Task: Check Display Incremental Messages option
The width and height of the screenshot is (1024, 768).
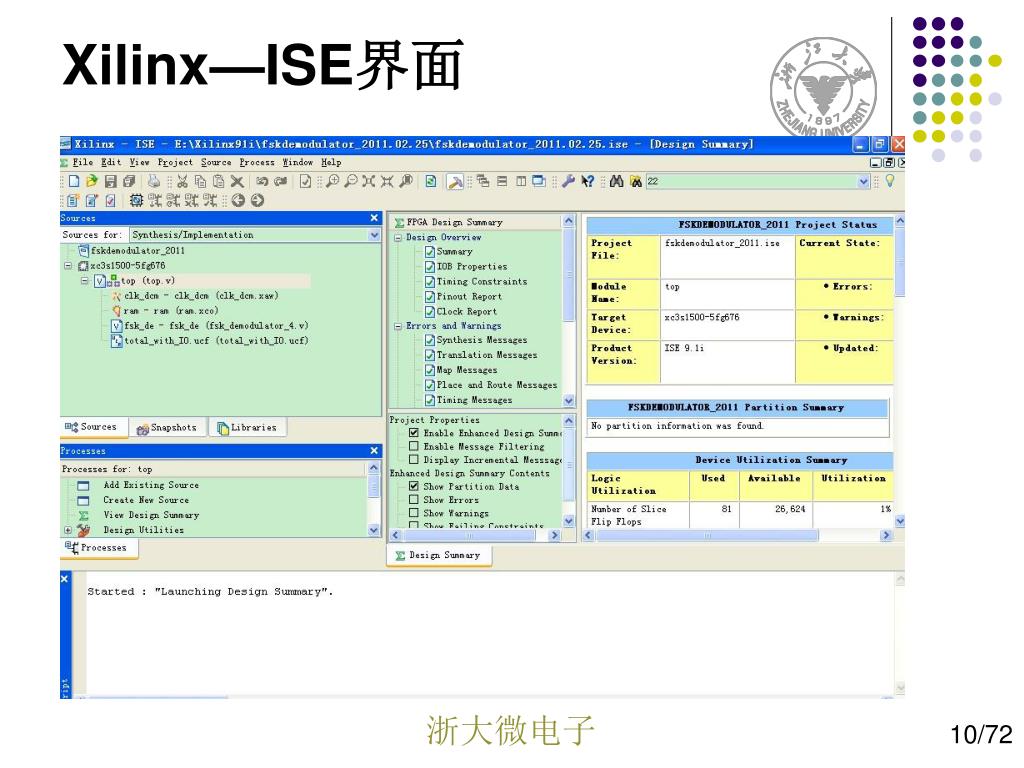Action: click(413, 459)
